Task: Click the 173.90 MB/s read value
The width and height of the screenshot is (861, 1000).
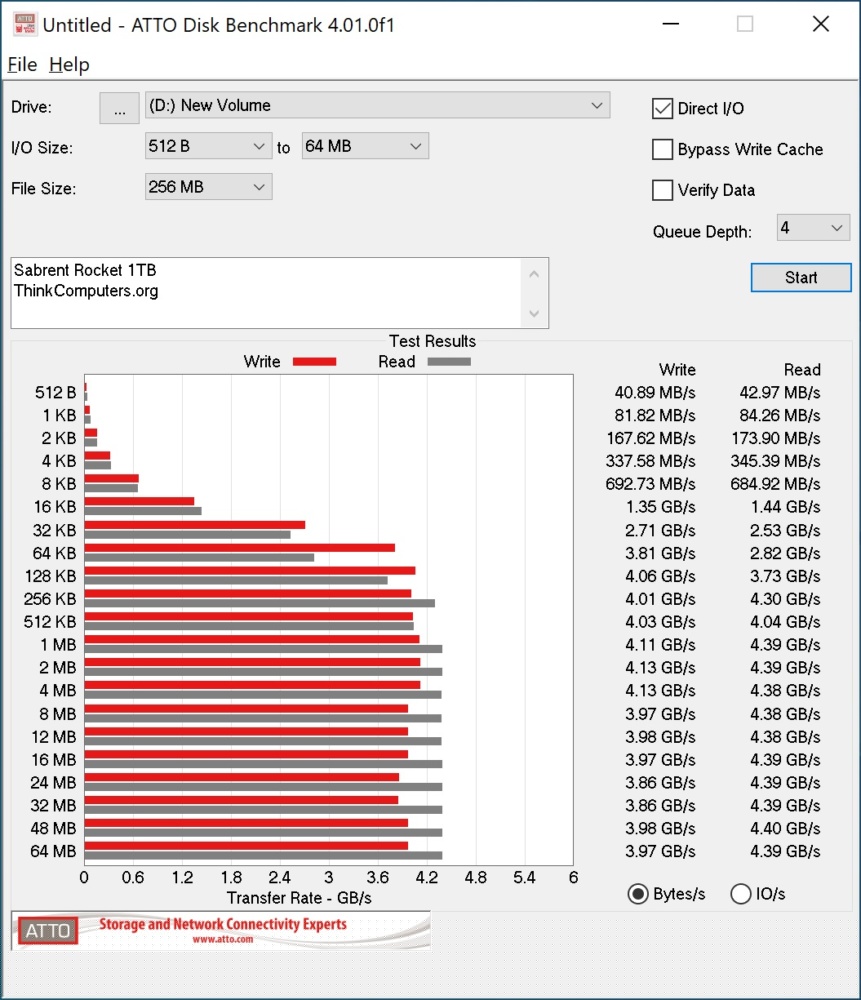Action: click(776, 438)
